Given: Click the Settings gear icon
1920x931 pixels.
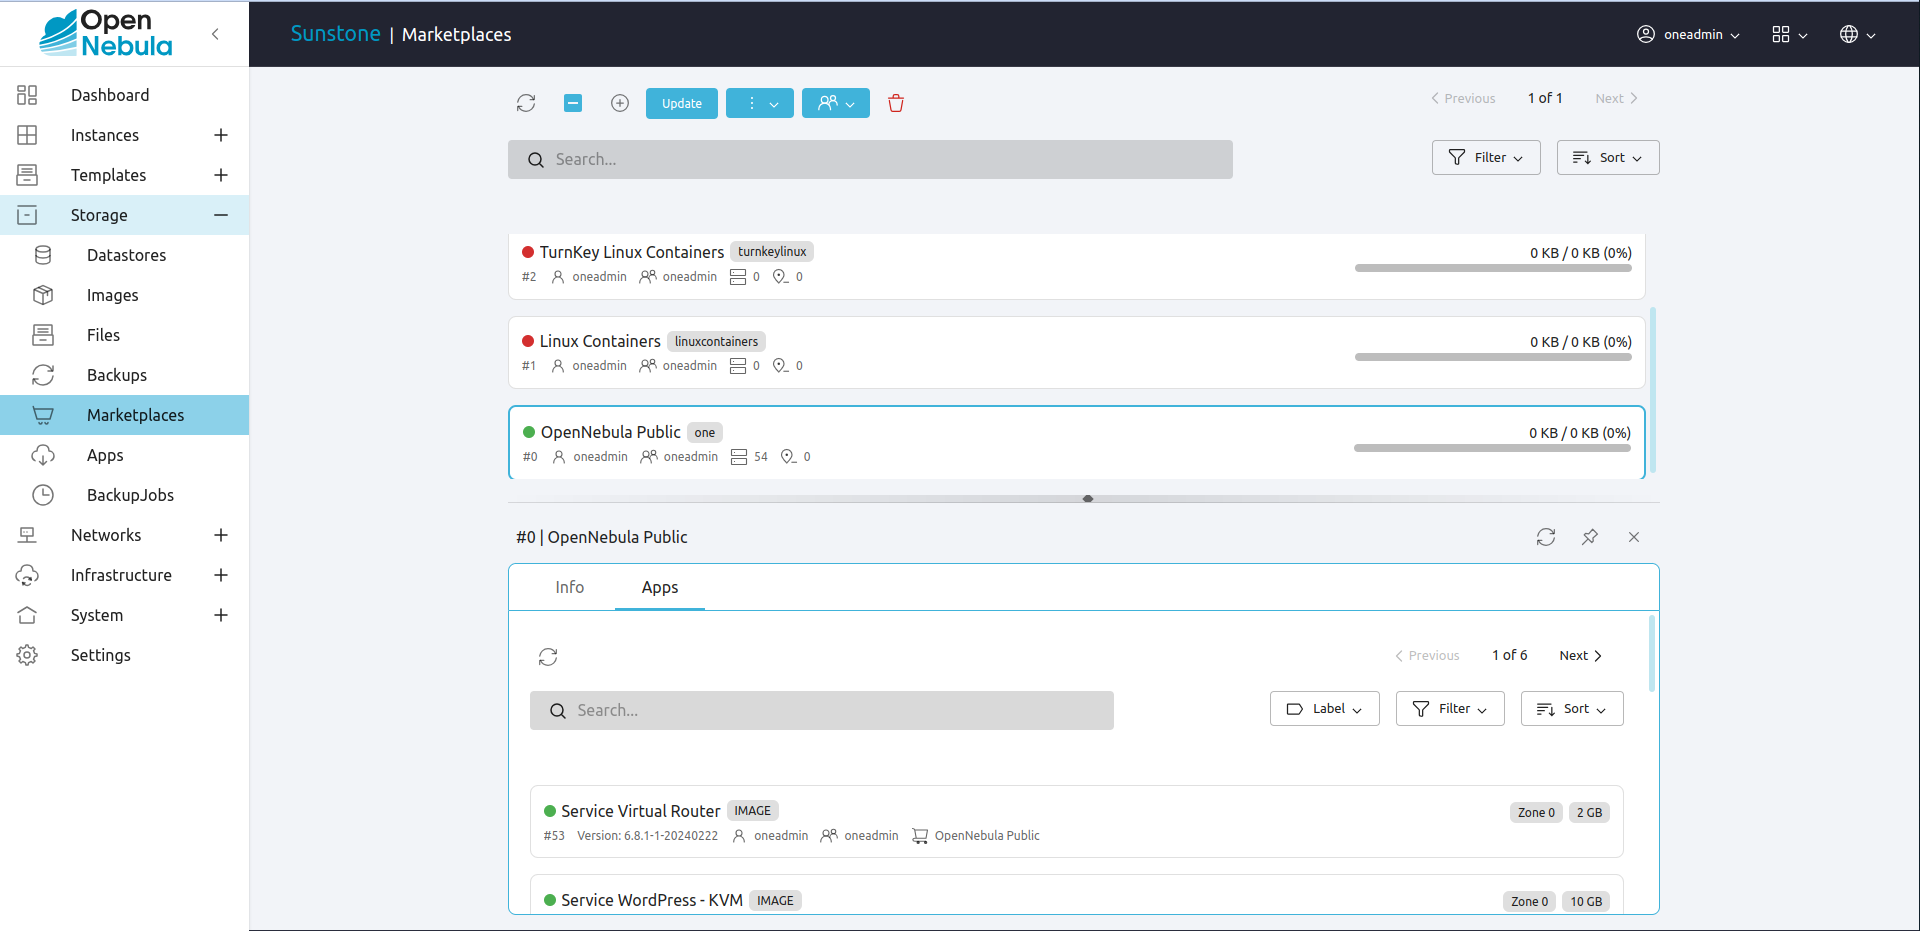Looking at the screenshot, I should (27, 655).
